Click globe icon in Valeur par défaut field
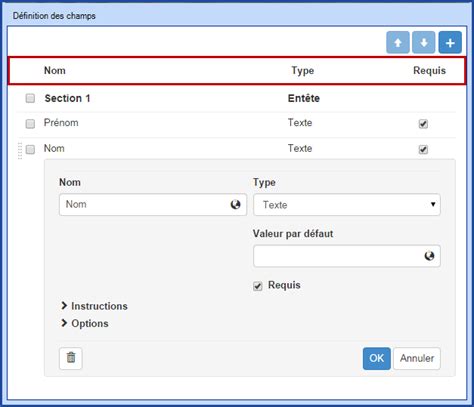 tap(429, 256)
